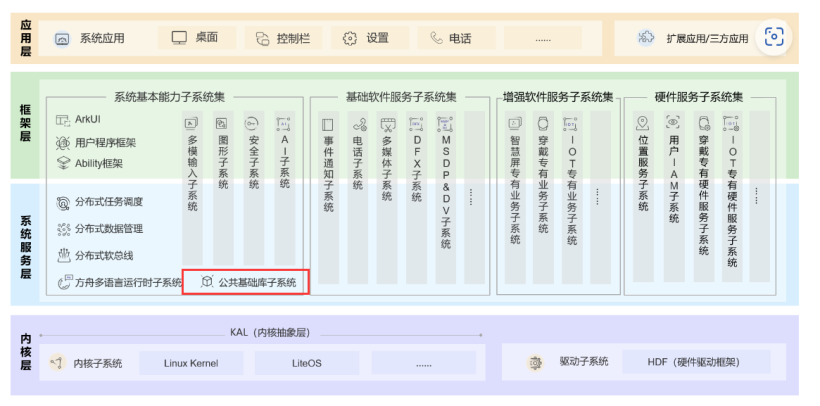Click the scan icon in the top-right corner
The height and width of the screenshot is (406, 820).
coord(773,37)
